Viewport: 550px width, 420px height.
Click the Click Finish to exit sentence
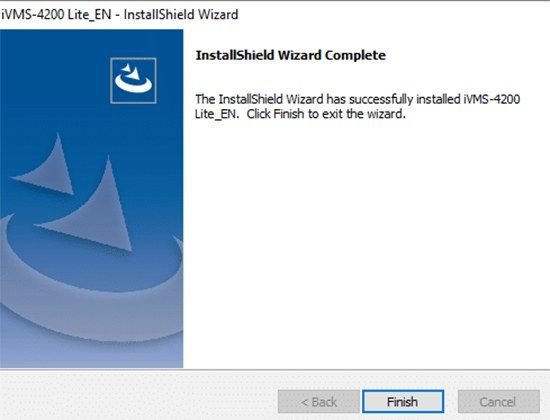point(326,114)
